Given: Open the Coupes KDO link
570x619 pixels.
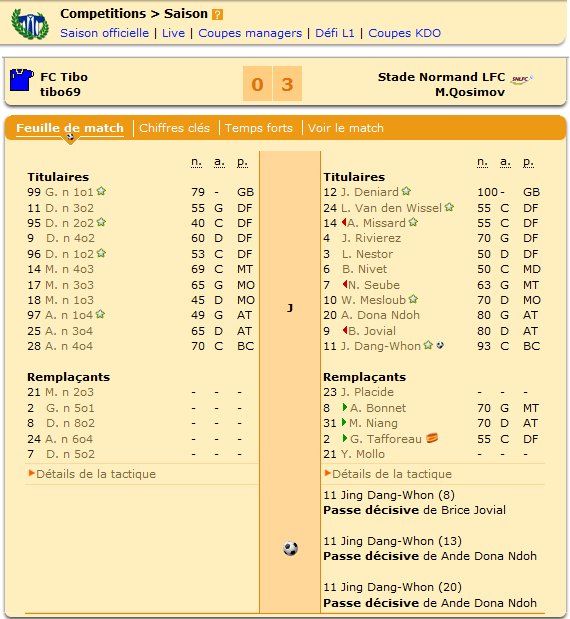Looking at the screenshot, I should tap(405, 33).
